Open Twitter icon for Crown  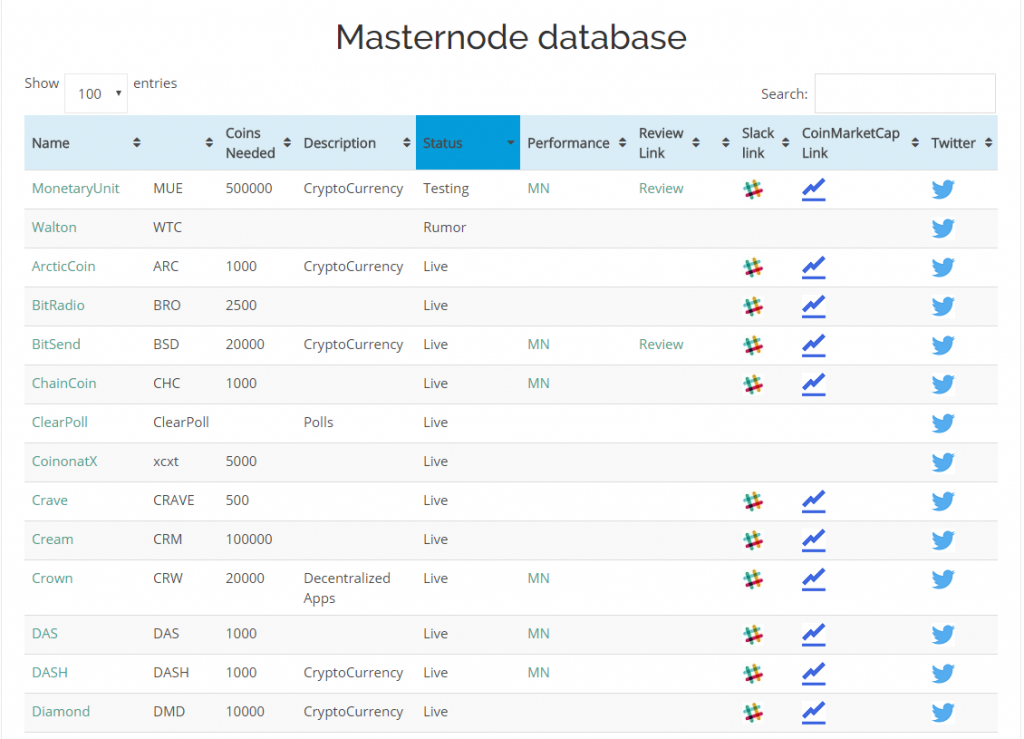943,579
